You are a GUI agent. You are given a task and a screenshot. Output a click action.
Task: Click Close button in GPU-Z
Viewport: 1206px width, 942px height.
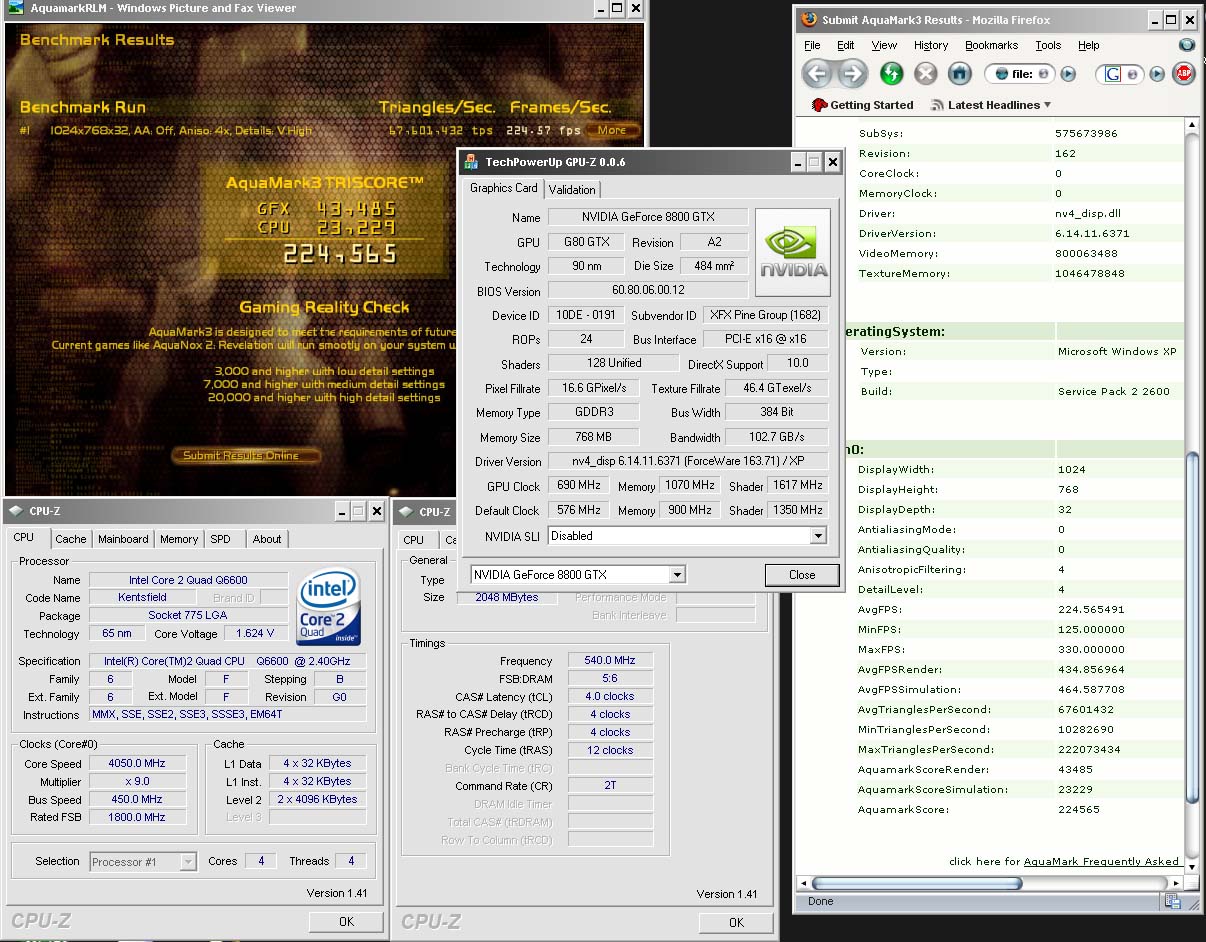(x=802, y=575)
